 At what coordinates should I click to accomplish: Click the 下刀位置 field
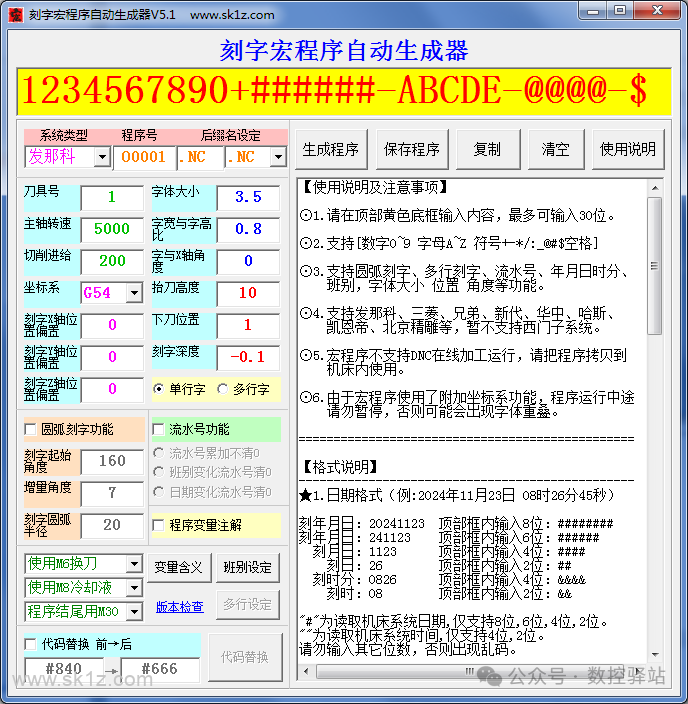coord(248,326)
